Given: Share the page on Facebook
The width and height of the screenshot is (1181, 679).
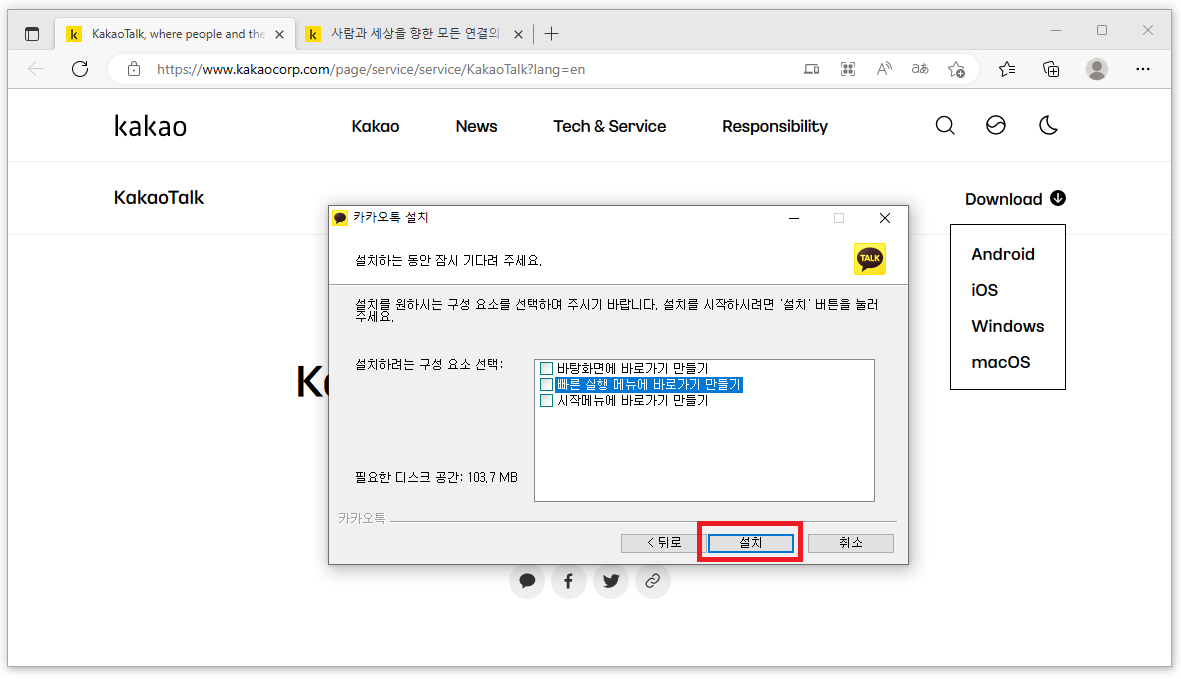Looking at the screenshot, I should [569, 581].
